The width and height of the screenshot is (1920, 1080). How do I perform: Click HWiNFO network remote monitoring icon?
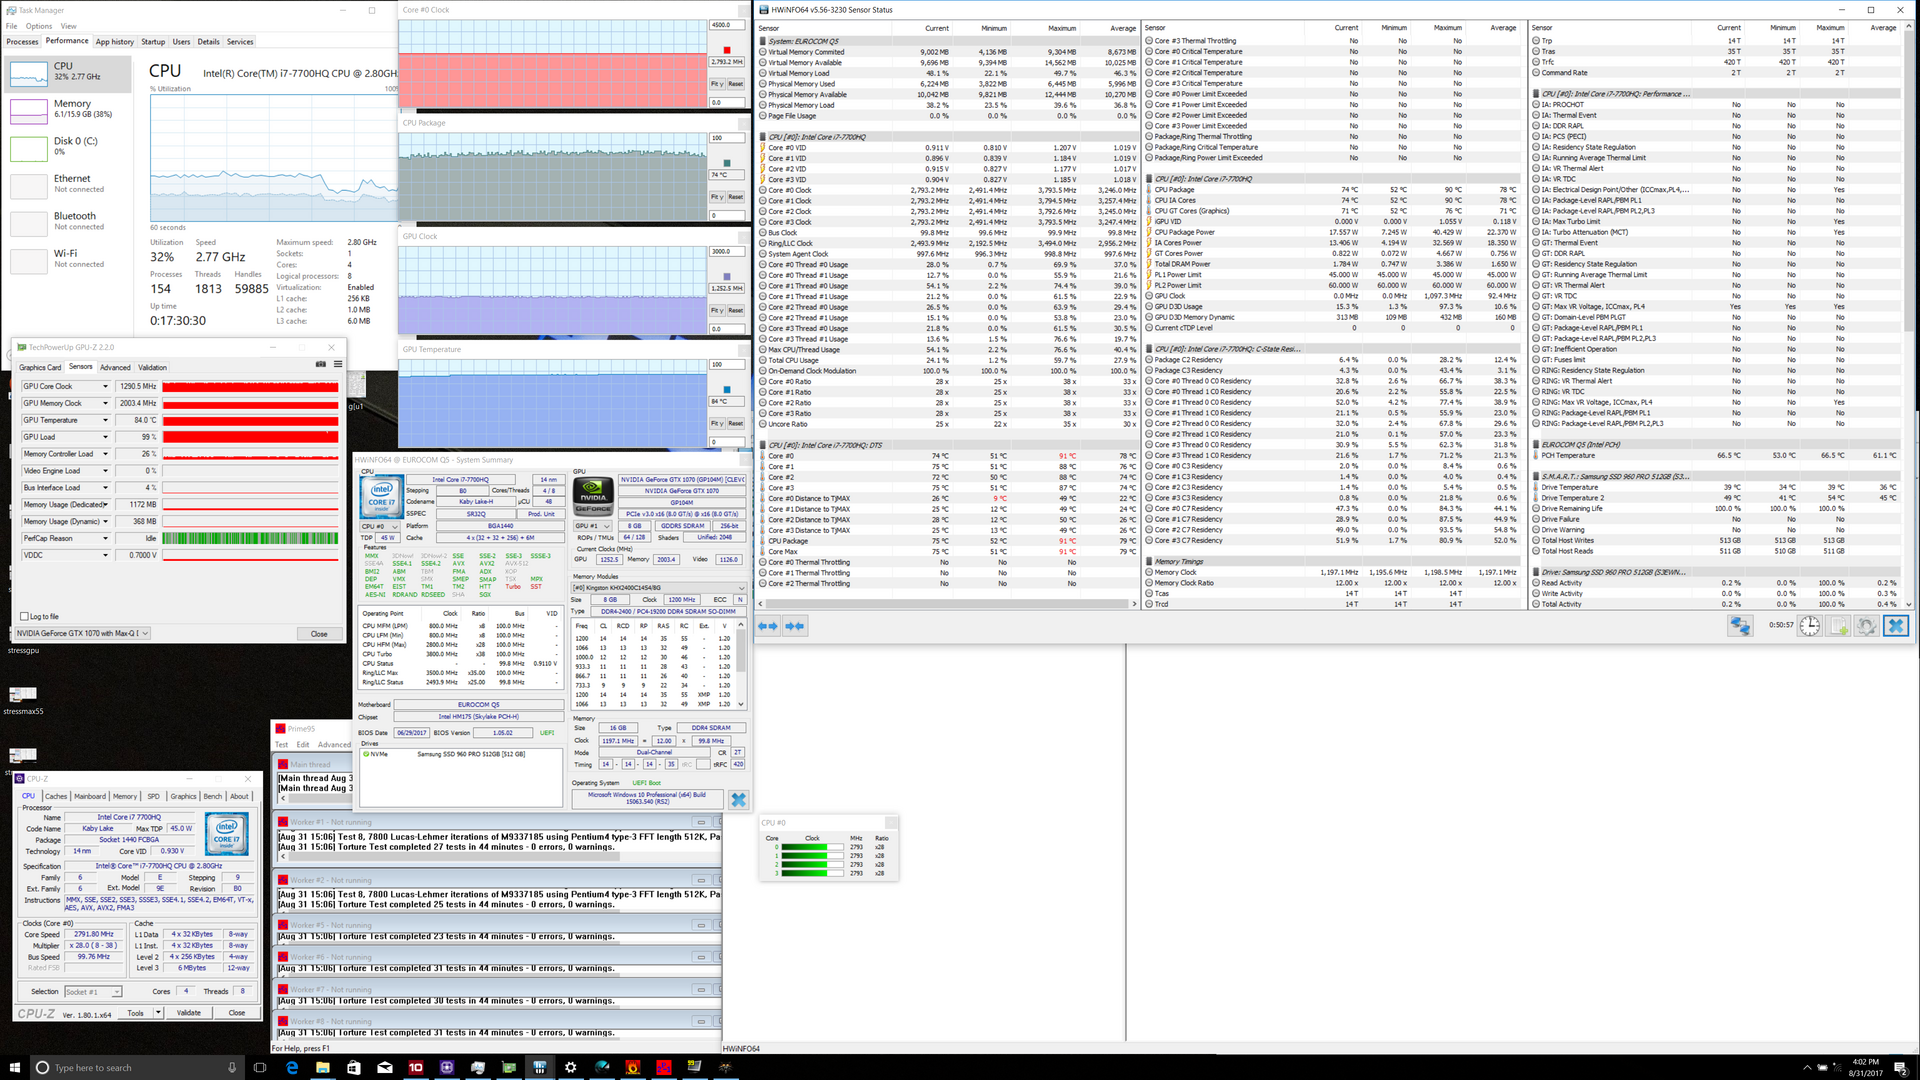(x=1740, y=626)
